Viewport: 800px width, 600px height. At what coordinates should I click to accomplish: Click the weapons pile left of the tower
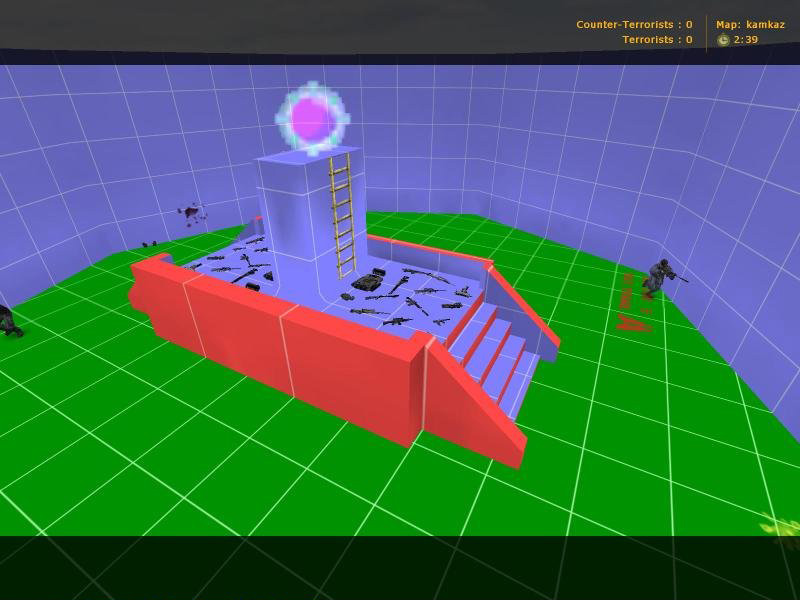(x=234, y=263)
